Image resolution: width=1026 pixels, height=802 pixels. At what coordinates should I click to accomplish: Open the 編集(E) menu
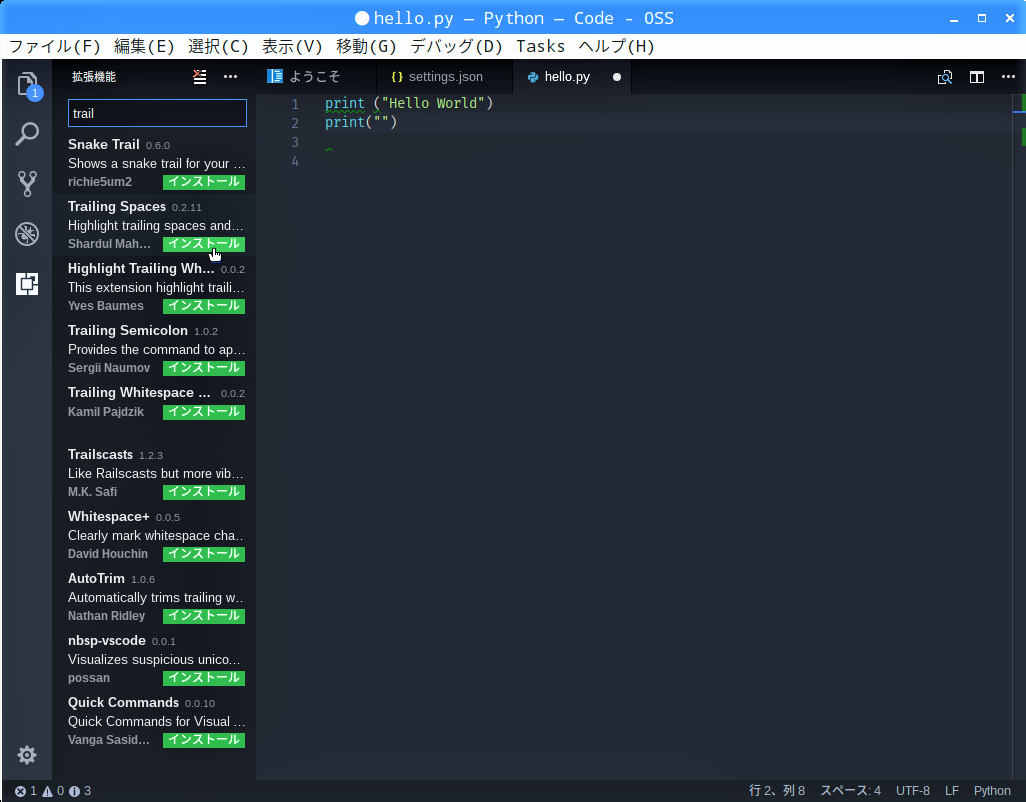144,46
